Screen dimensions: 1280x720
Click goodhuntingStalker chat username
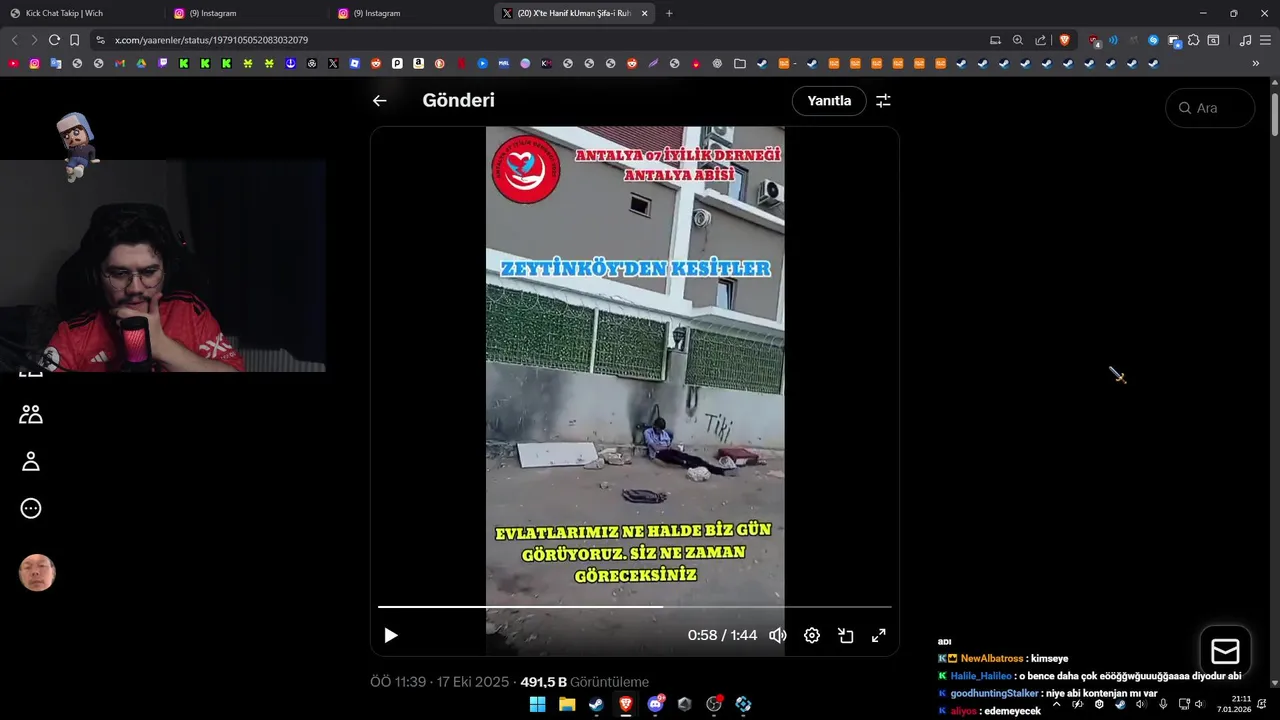[x=996, y=693]
